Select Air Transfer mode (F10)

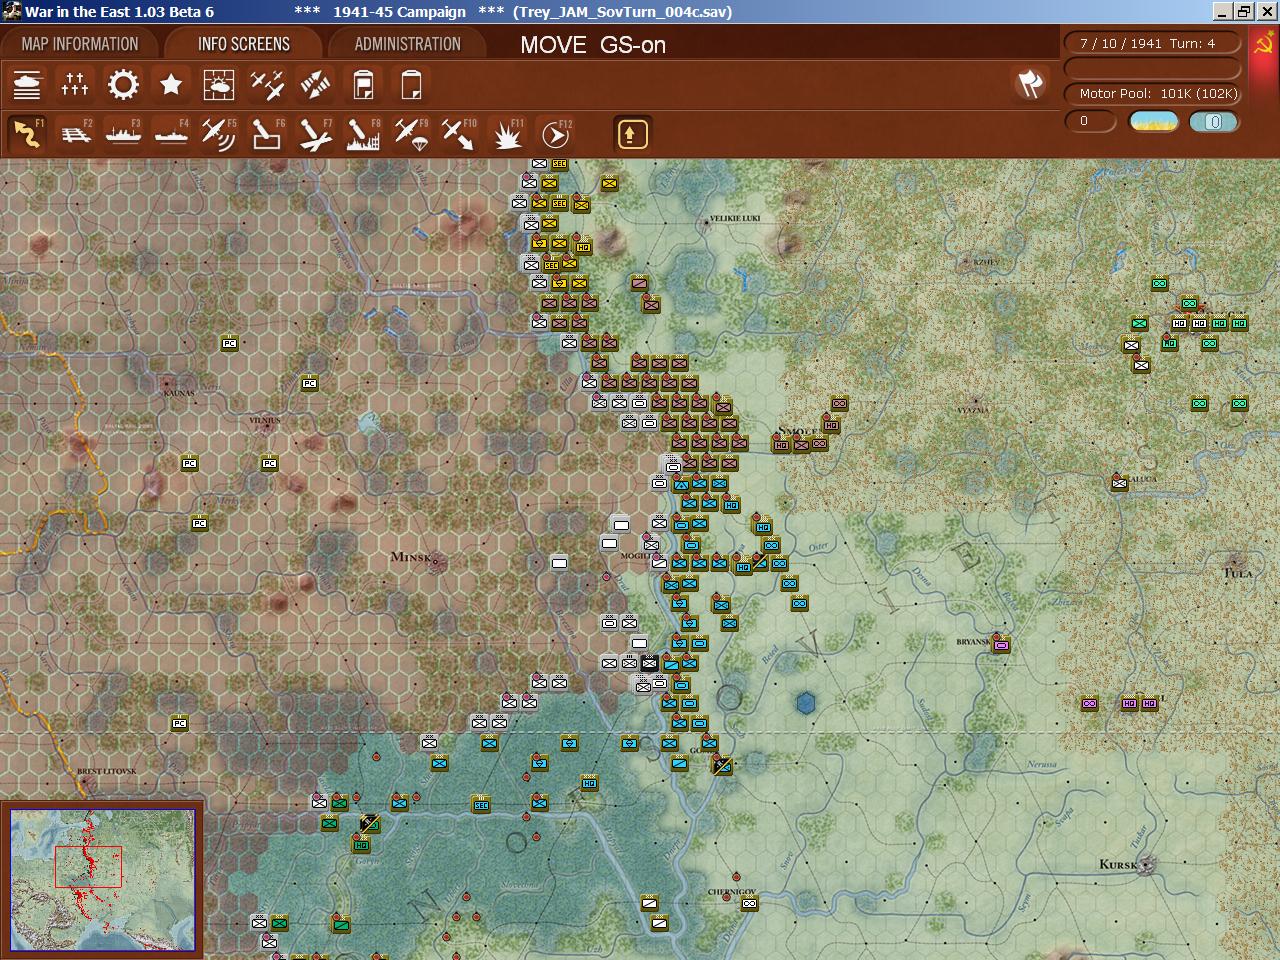pyautogui.click(x=459, y=133)
